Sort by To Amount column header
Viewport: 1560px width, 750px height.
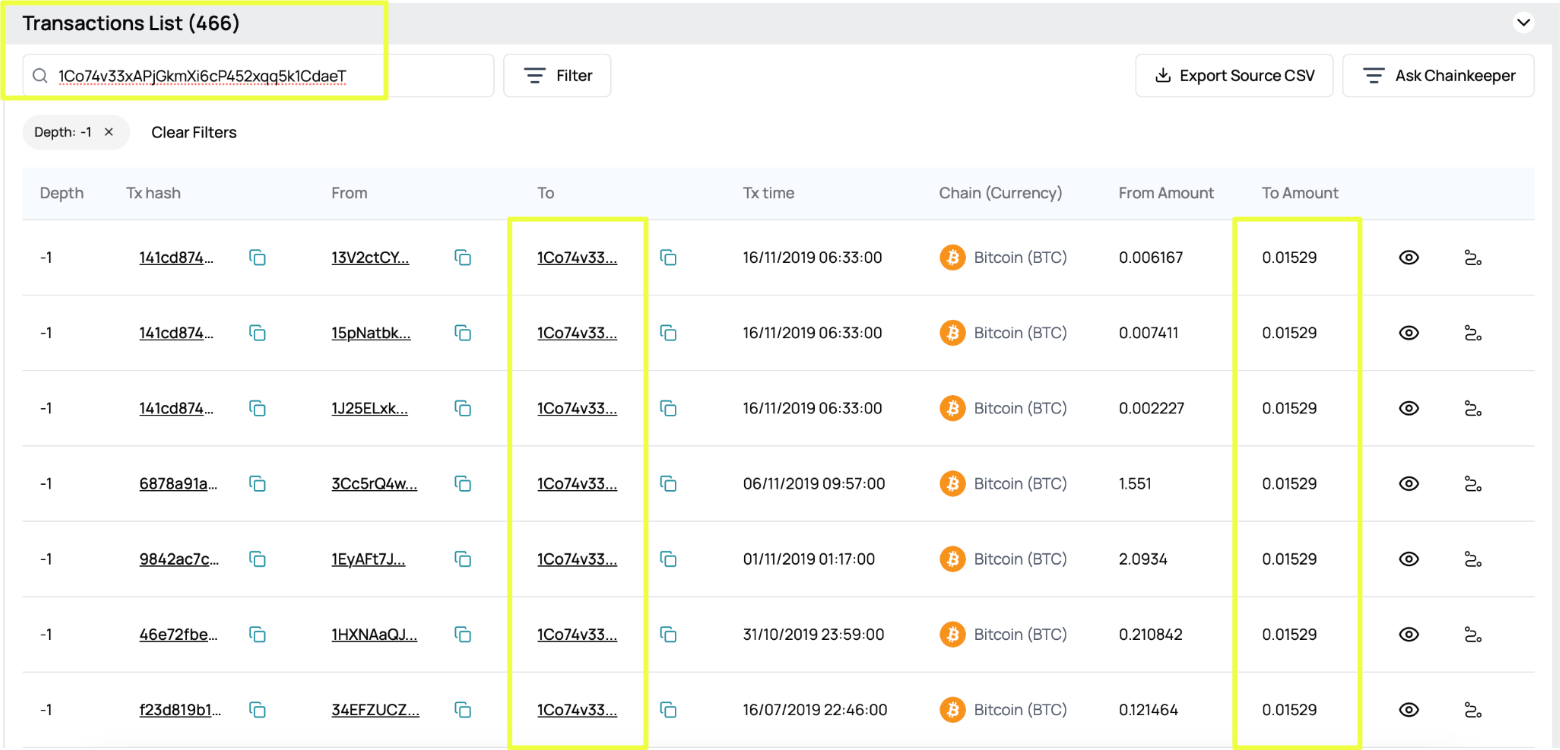tap(1299, 193)
